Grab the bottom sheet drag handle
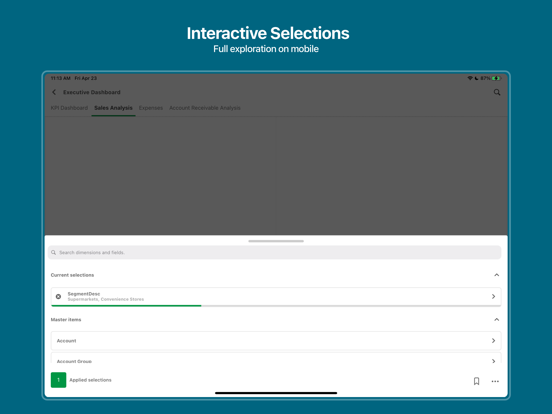The width and height of the screenshot is (552, 414). pos(276,241)
